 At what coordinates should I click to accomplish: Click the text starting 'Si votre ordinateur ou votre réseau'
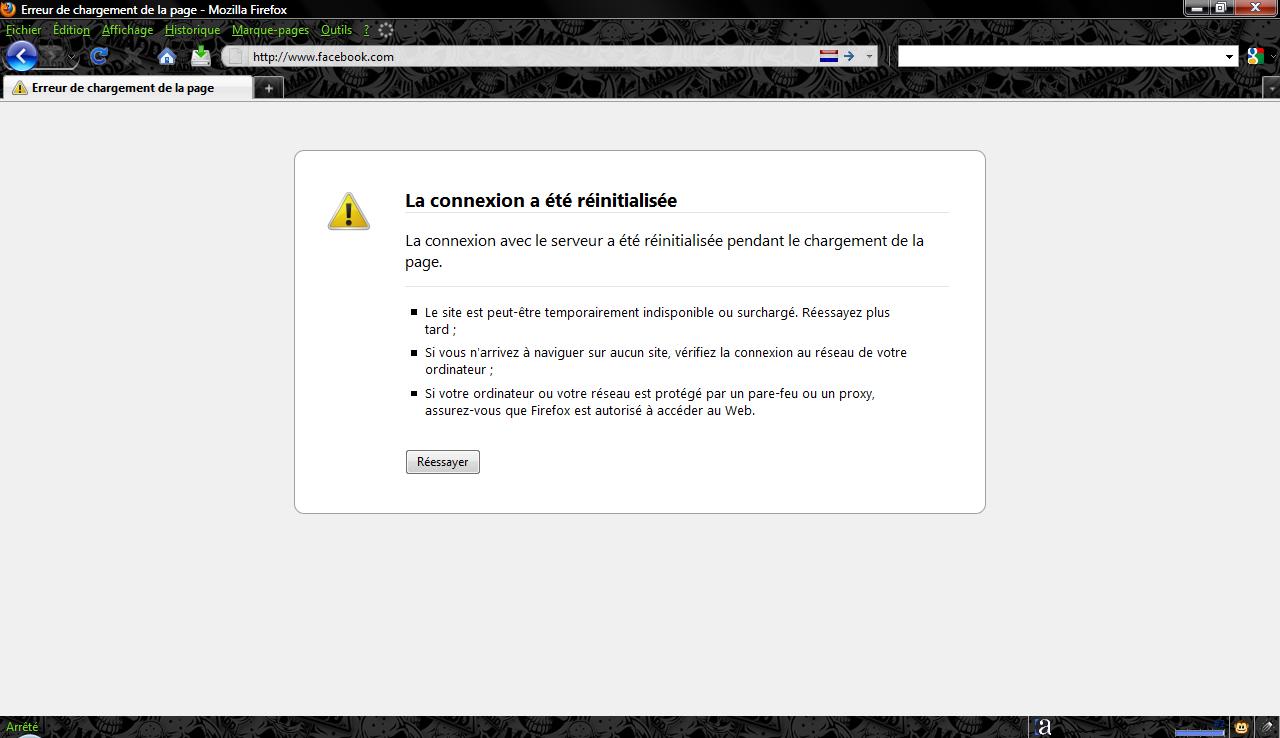pos(650,402)
